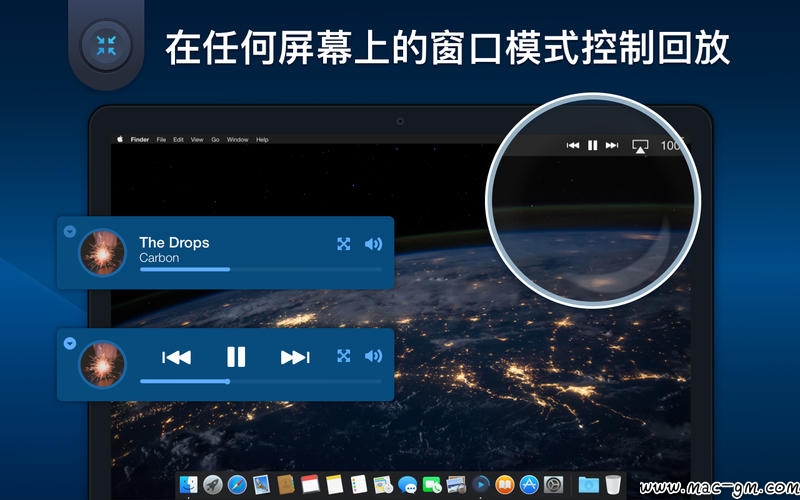
Task: Open FaceTime from the Dock
Action: [432, 484]
